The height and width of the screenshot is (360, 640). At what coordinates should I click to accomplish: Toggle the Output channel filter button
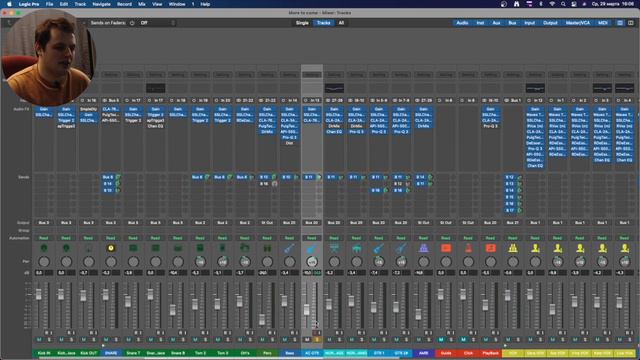tap(550, 23)
